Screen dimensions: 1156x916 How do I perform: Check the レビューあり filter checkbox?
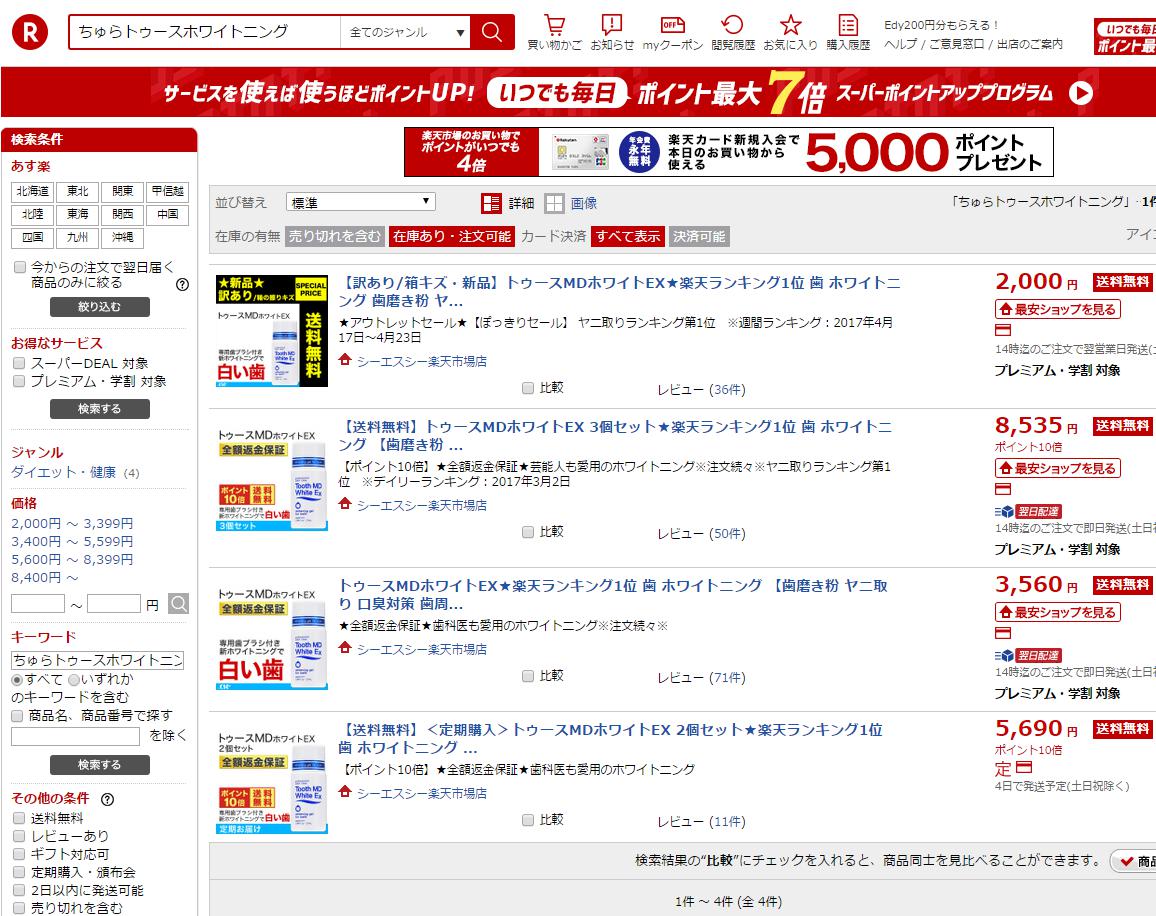coord(19,836)
